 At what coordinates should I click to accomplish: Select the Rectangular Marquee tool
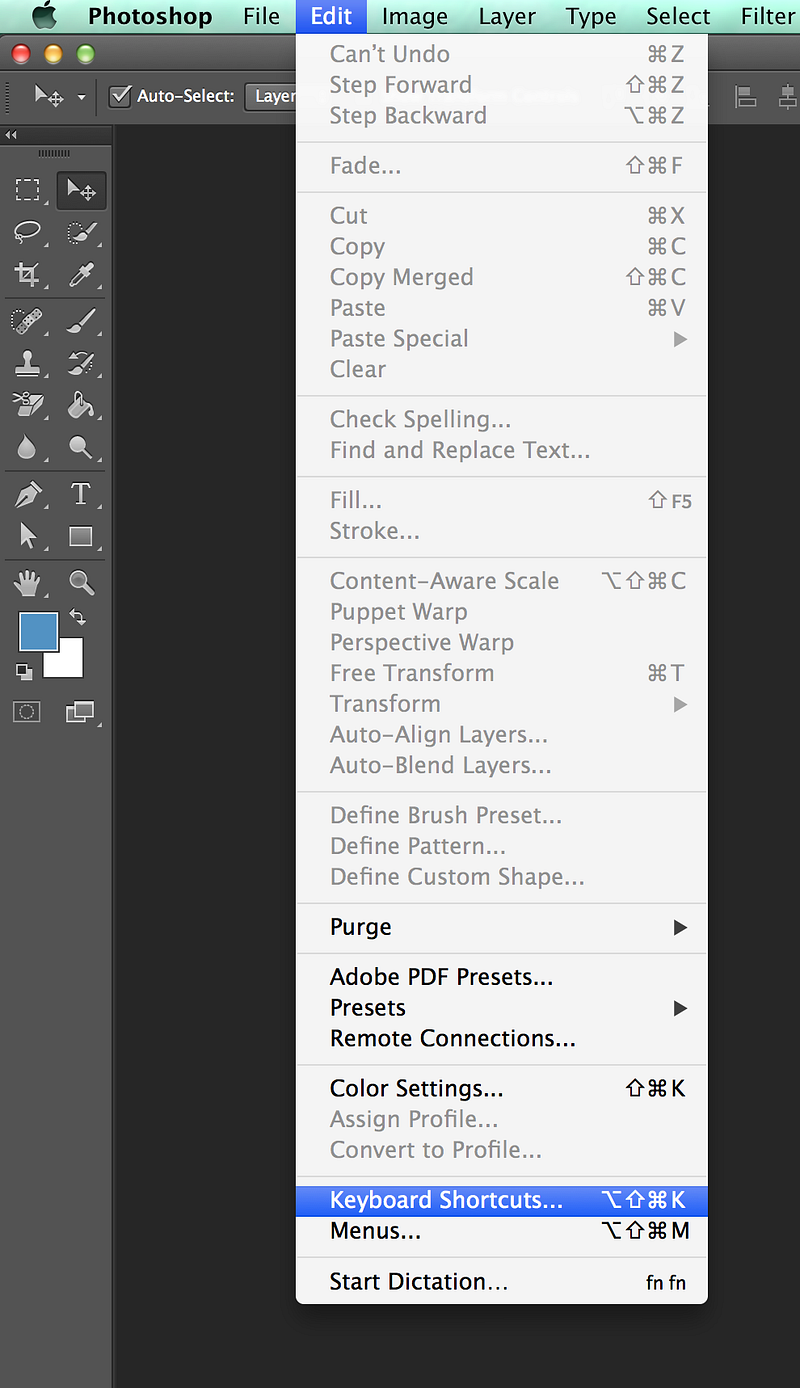(27, 190)
